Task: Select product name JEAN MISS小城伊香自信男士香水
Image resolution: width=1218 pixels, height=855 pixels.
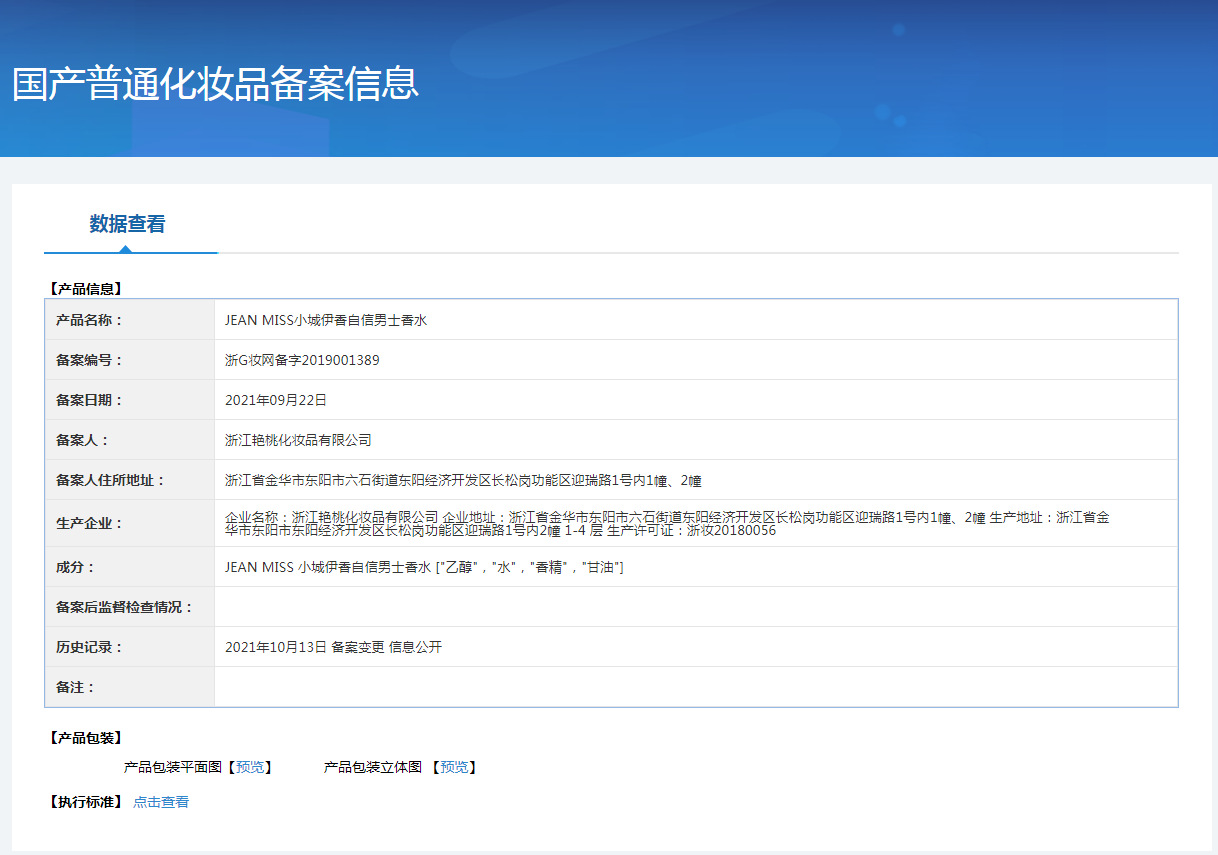Action: (326, 320)
